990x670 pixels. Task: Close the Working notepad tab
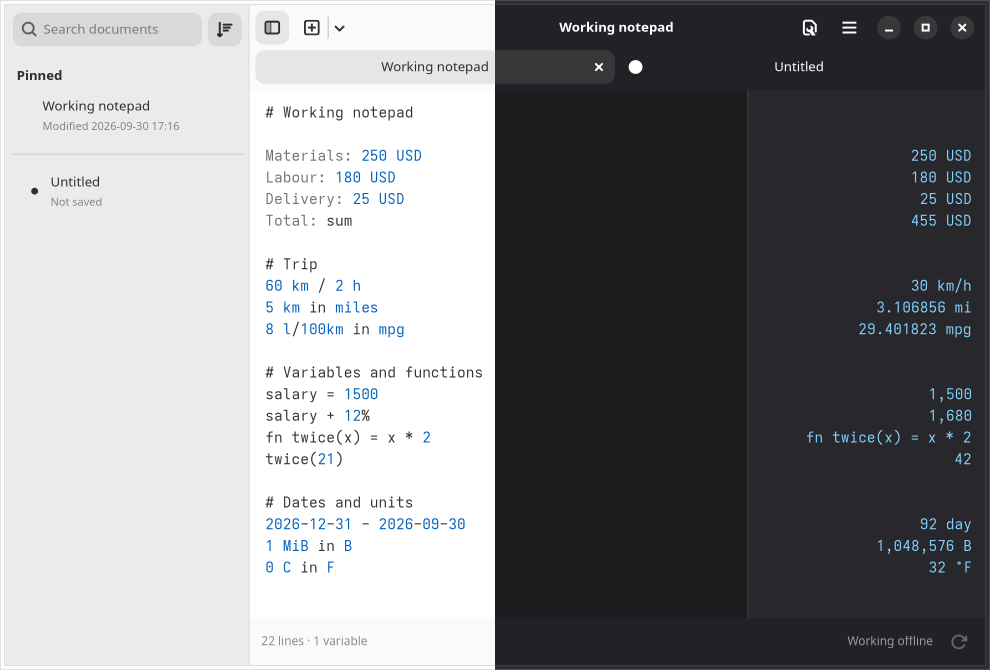599,67
